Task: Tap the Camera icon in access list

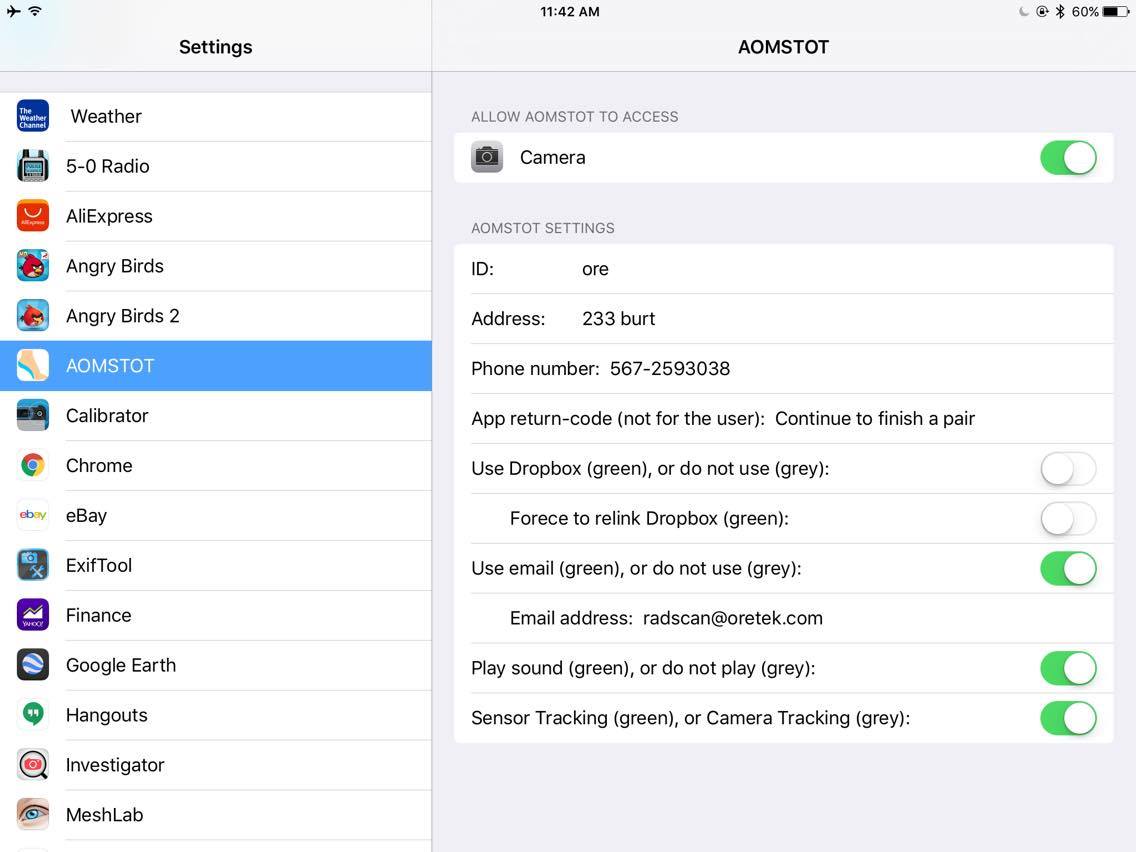Action: (x=487, y=157)
